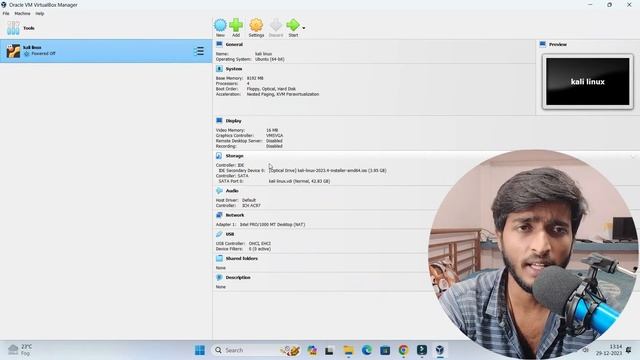Click the green Add machine icon
This screenshot has width=640, height=360.
click(236, 28)
